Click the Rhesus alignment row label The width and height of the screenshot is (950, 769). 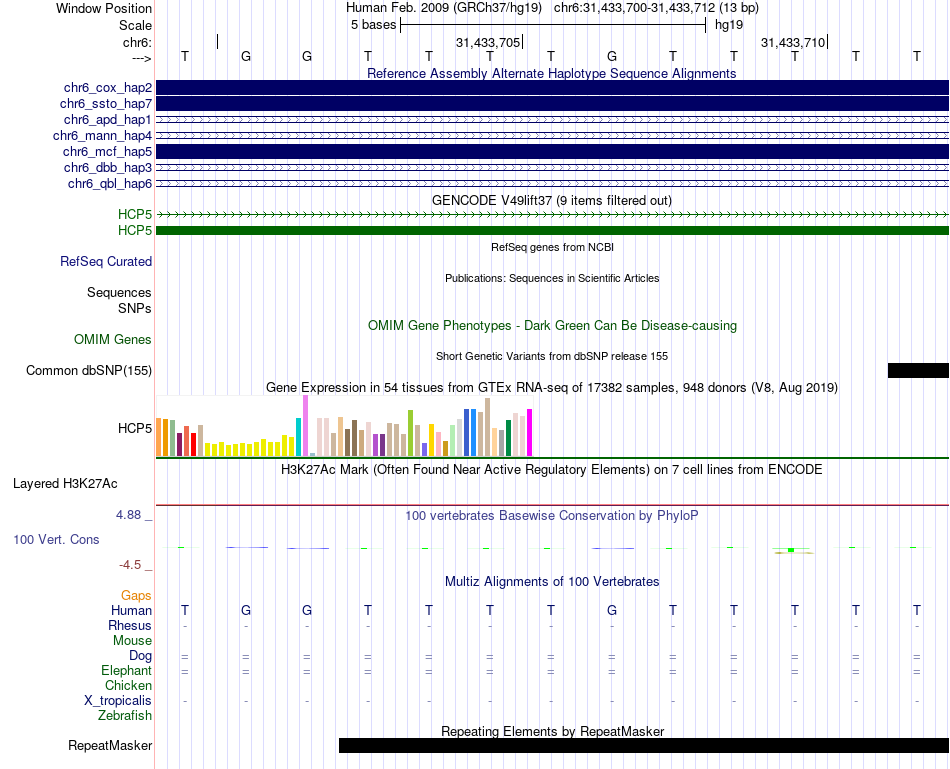(x=130, y=625)
